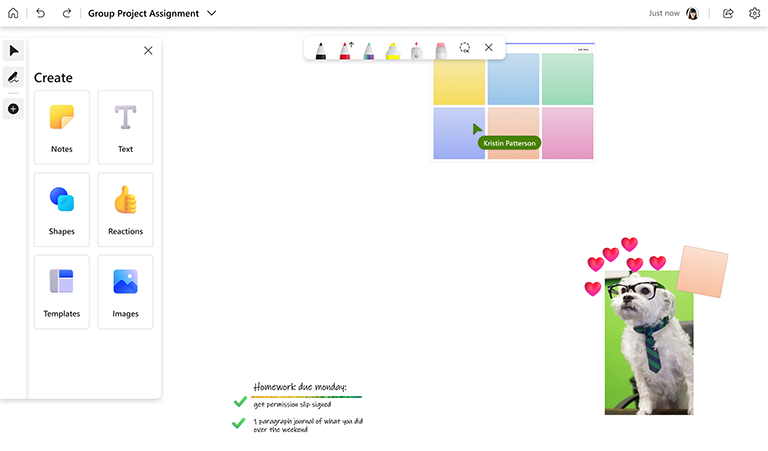768x451 pixels.
Task: Click the select pointer tool in sidebar
Action: pos(13,50)
